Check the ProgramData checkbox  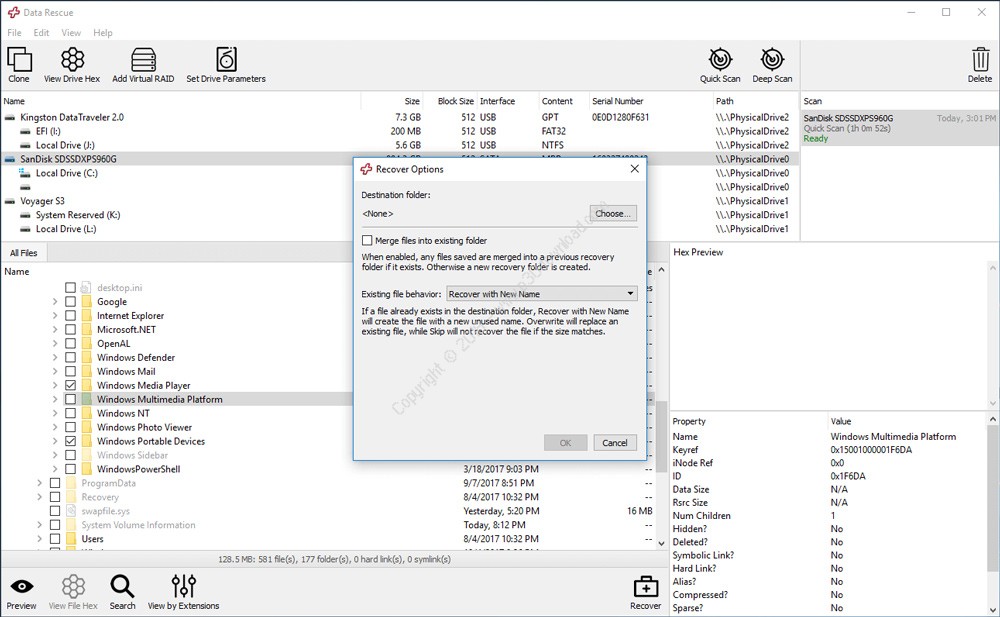pos(55,484)
